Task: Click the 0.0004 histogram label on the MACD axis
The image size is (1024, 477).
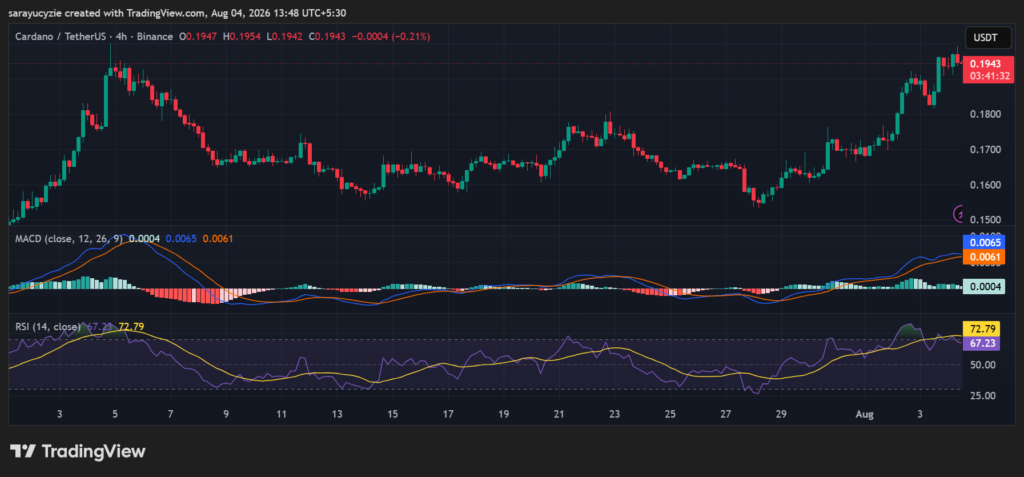Action: (x=984, y=286)
